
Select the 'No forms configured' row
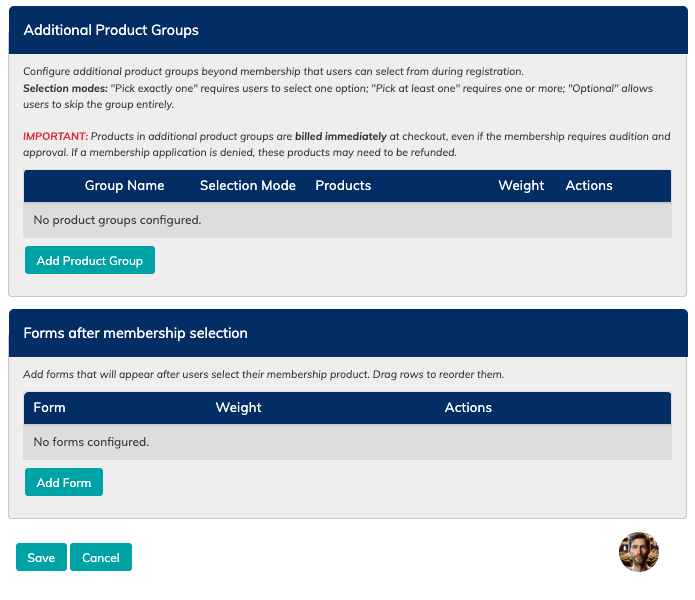click(x=348, y=442)
